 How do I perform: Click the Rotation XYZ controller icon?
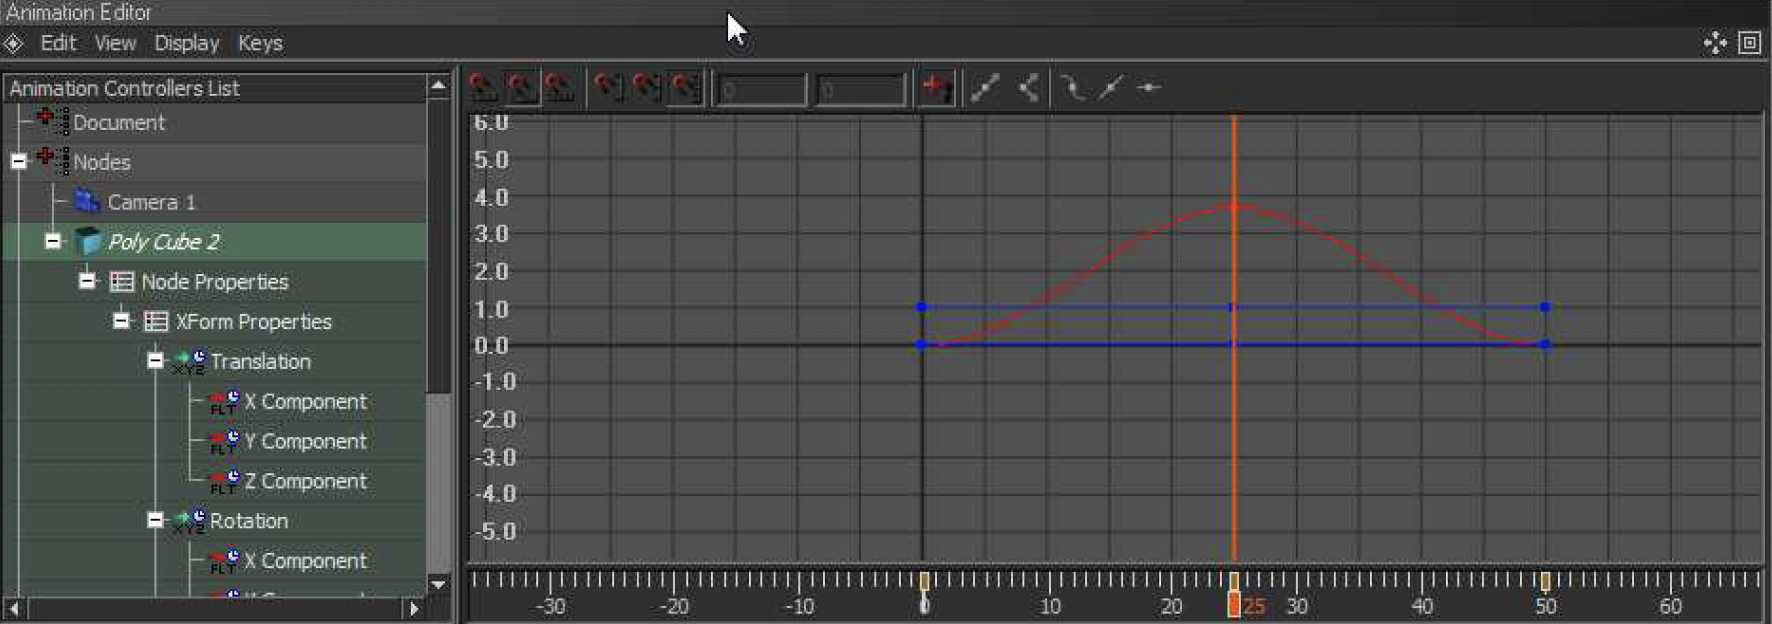[189, 521]
